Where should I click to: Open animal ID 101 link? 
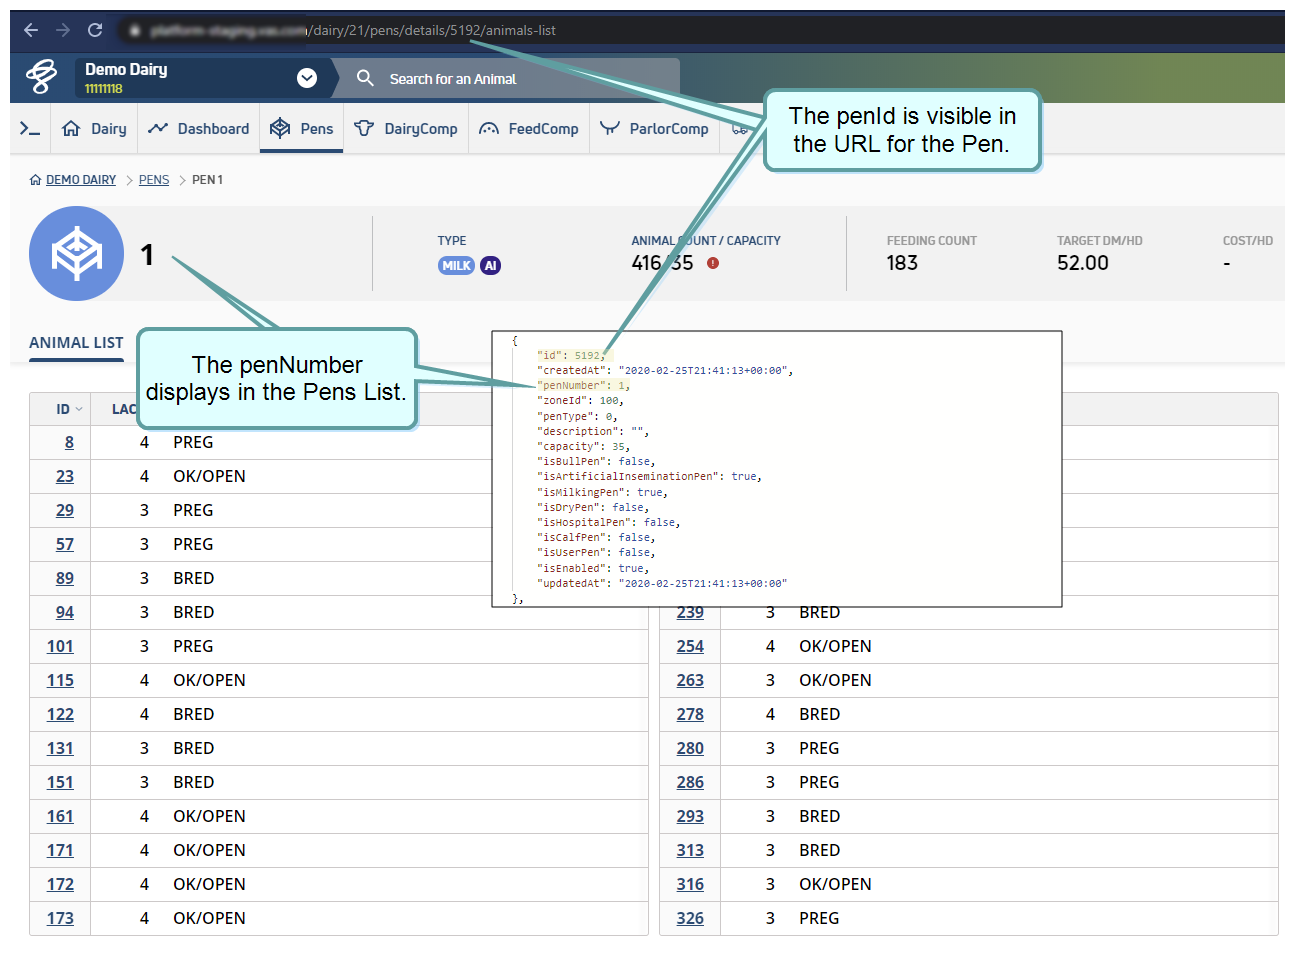[x=60, y=646]
